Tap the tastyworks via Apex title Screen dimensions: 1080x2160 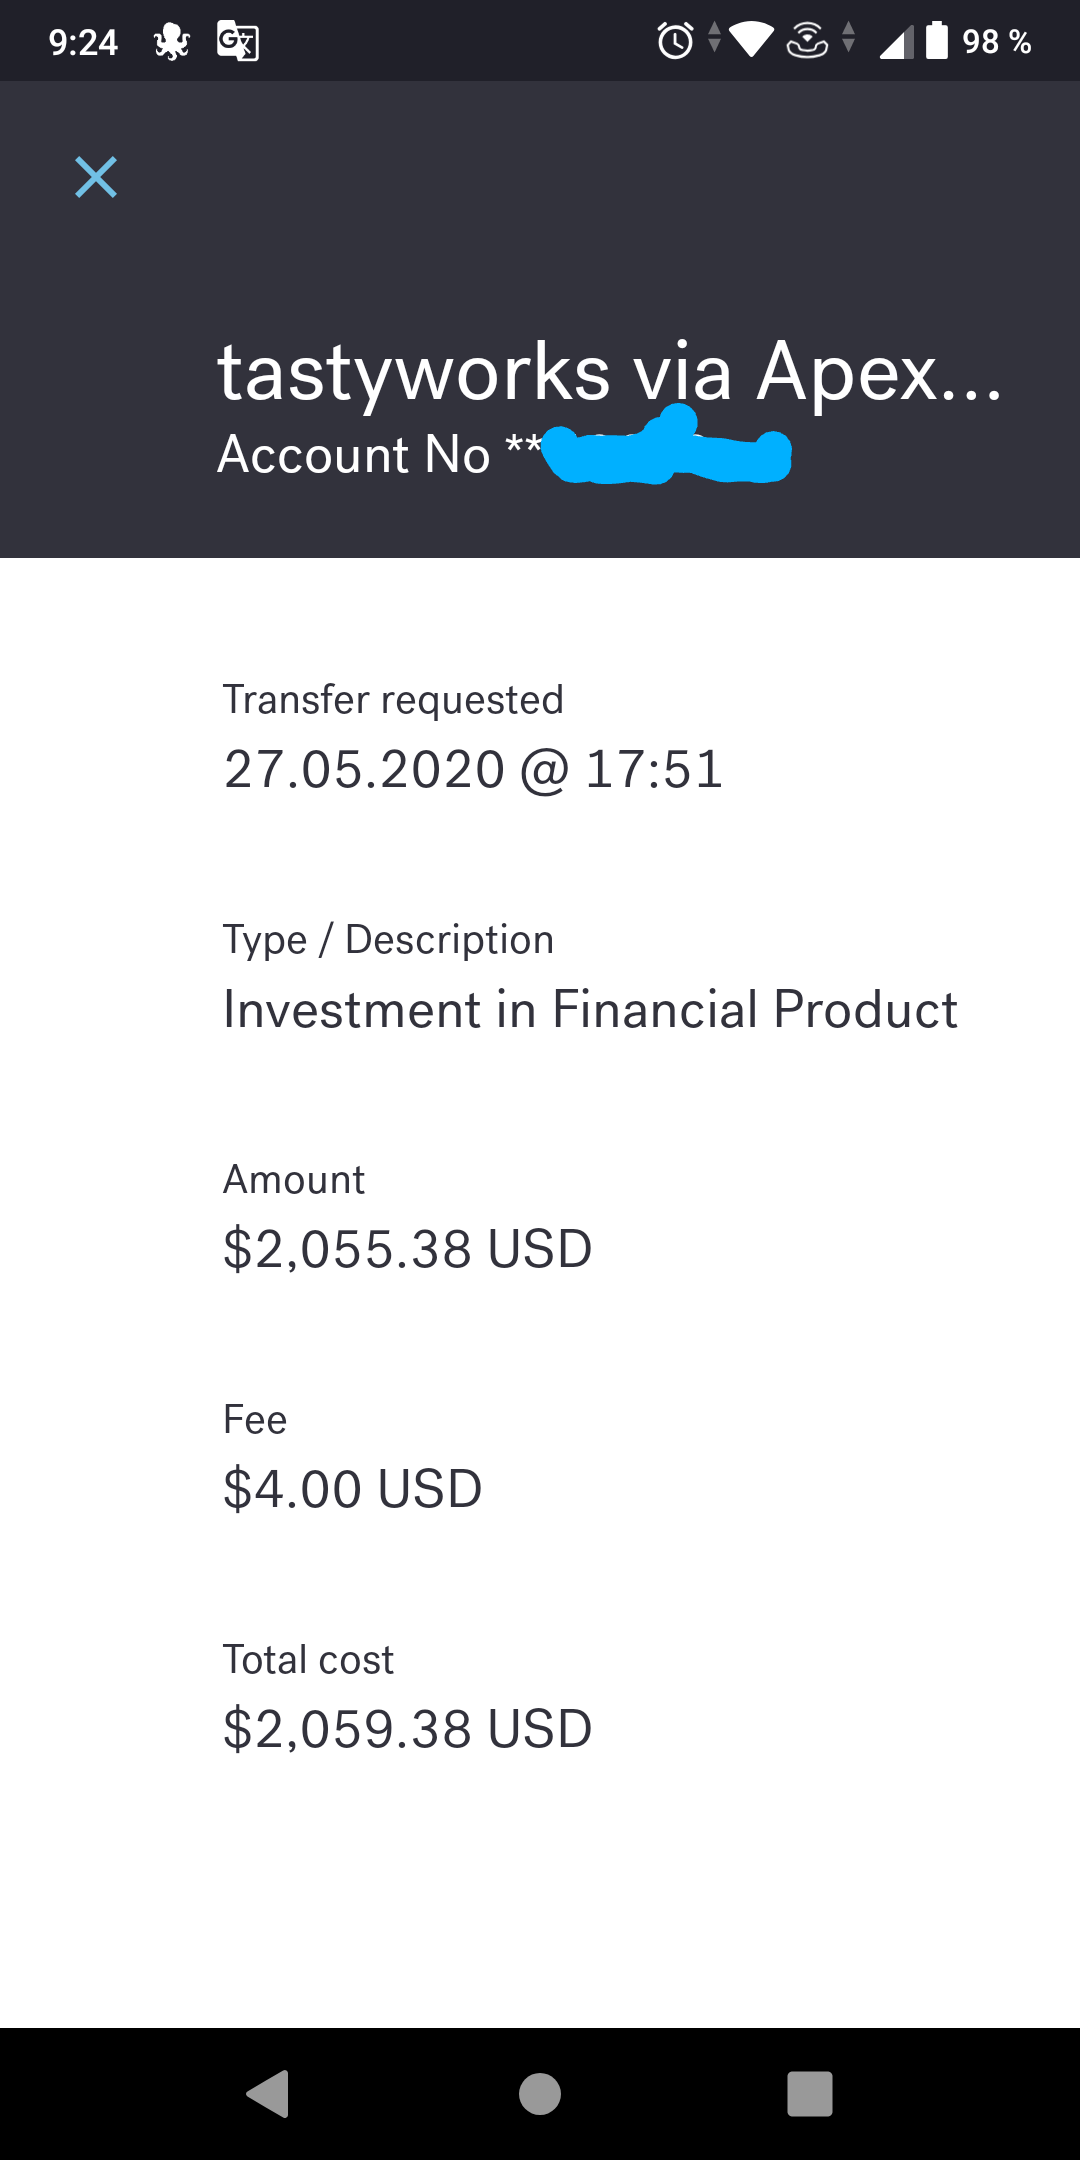609,371
